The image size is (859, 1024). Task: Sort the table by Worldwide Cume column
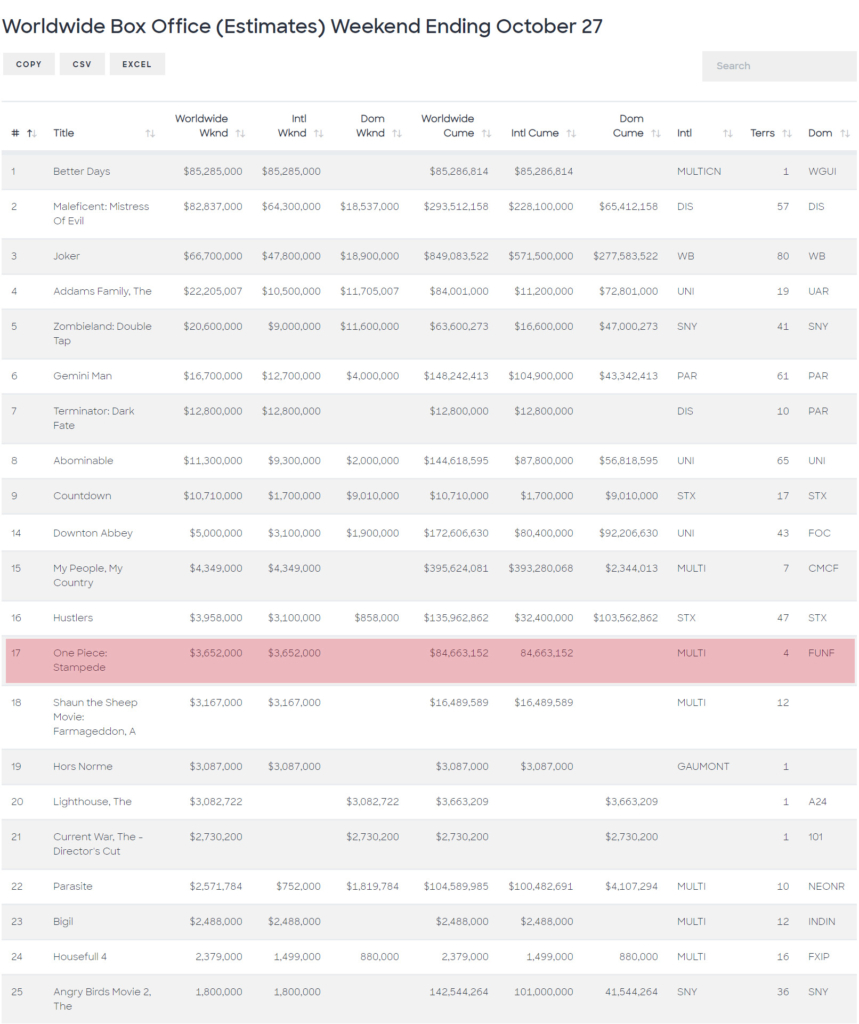[447, 126]
